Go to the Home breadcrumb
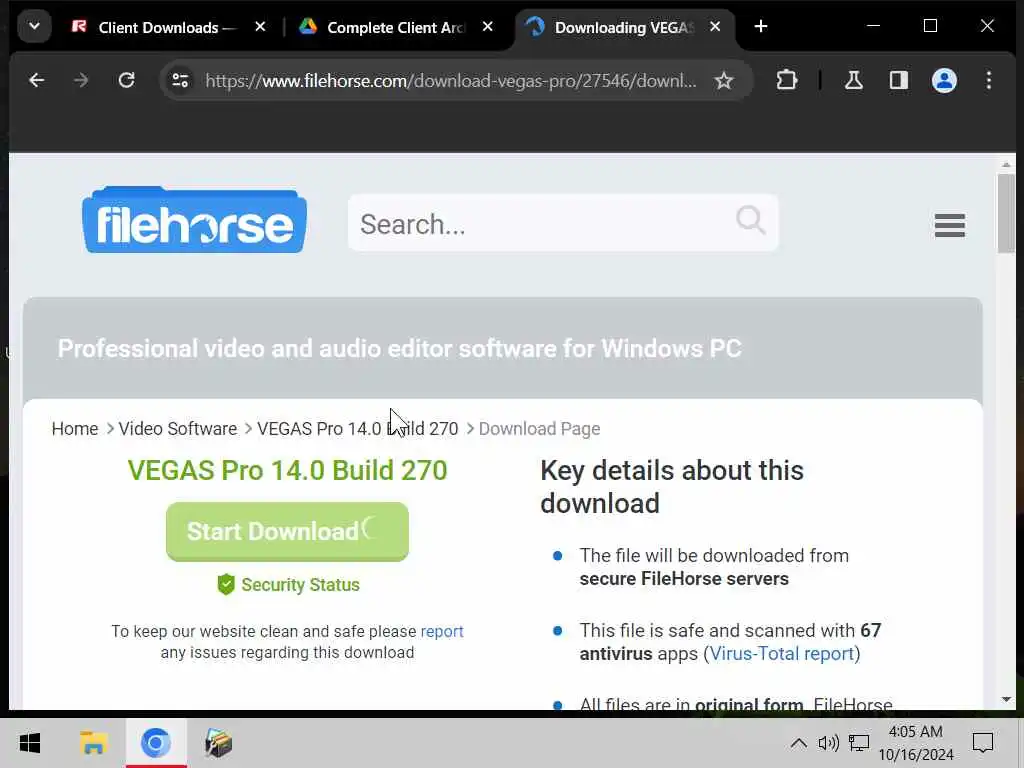The height and width of the screenshot is (768, 1024). point(74,429)
